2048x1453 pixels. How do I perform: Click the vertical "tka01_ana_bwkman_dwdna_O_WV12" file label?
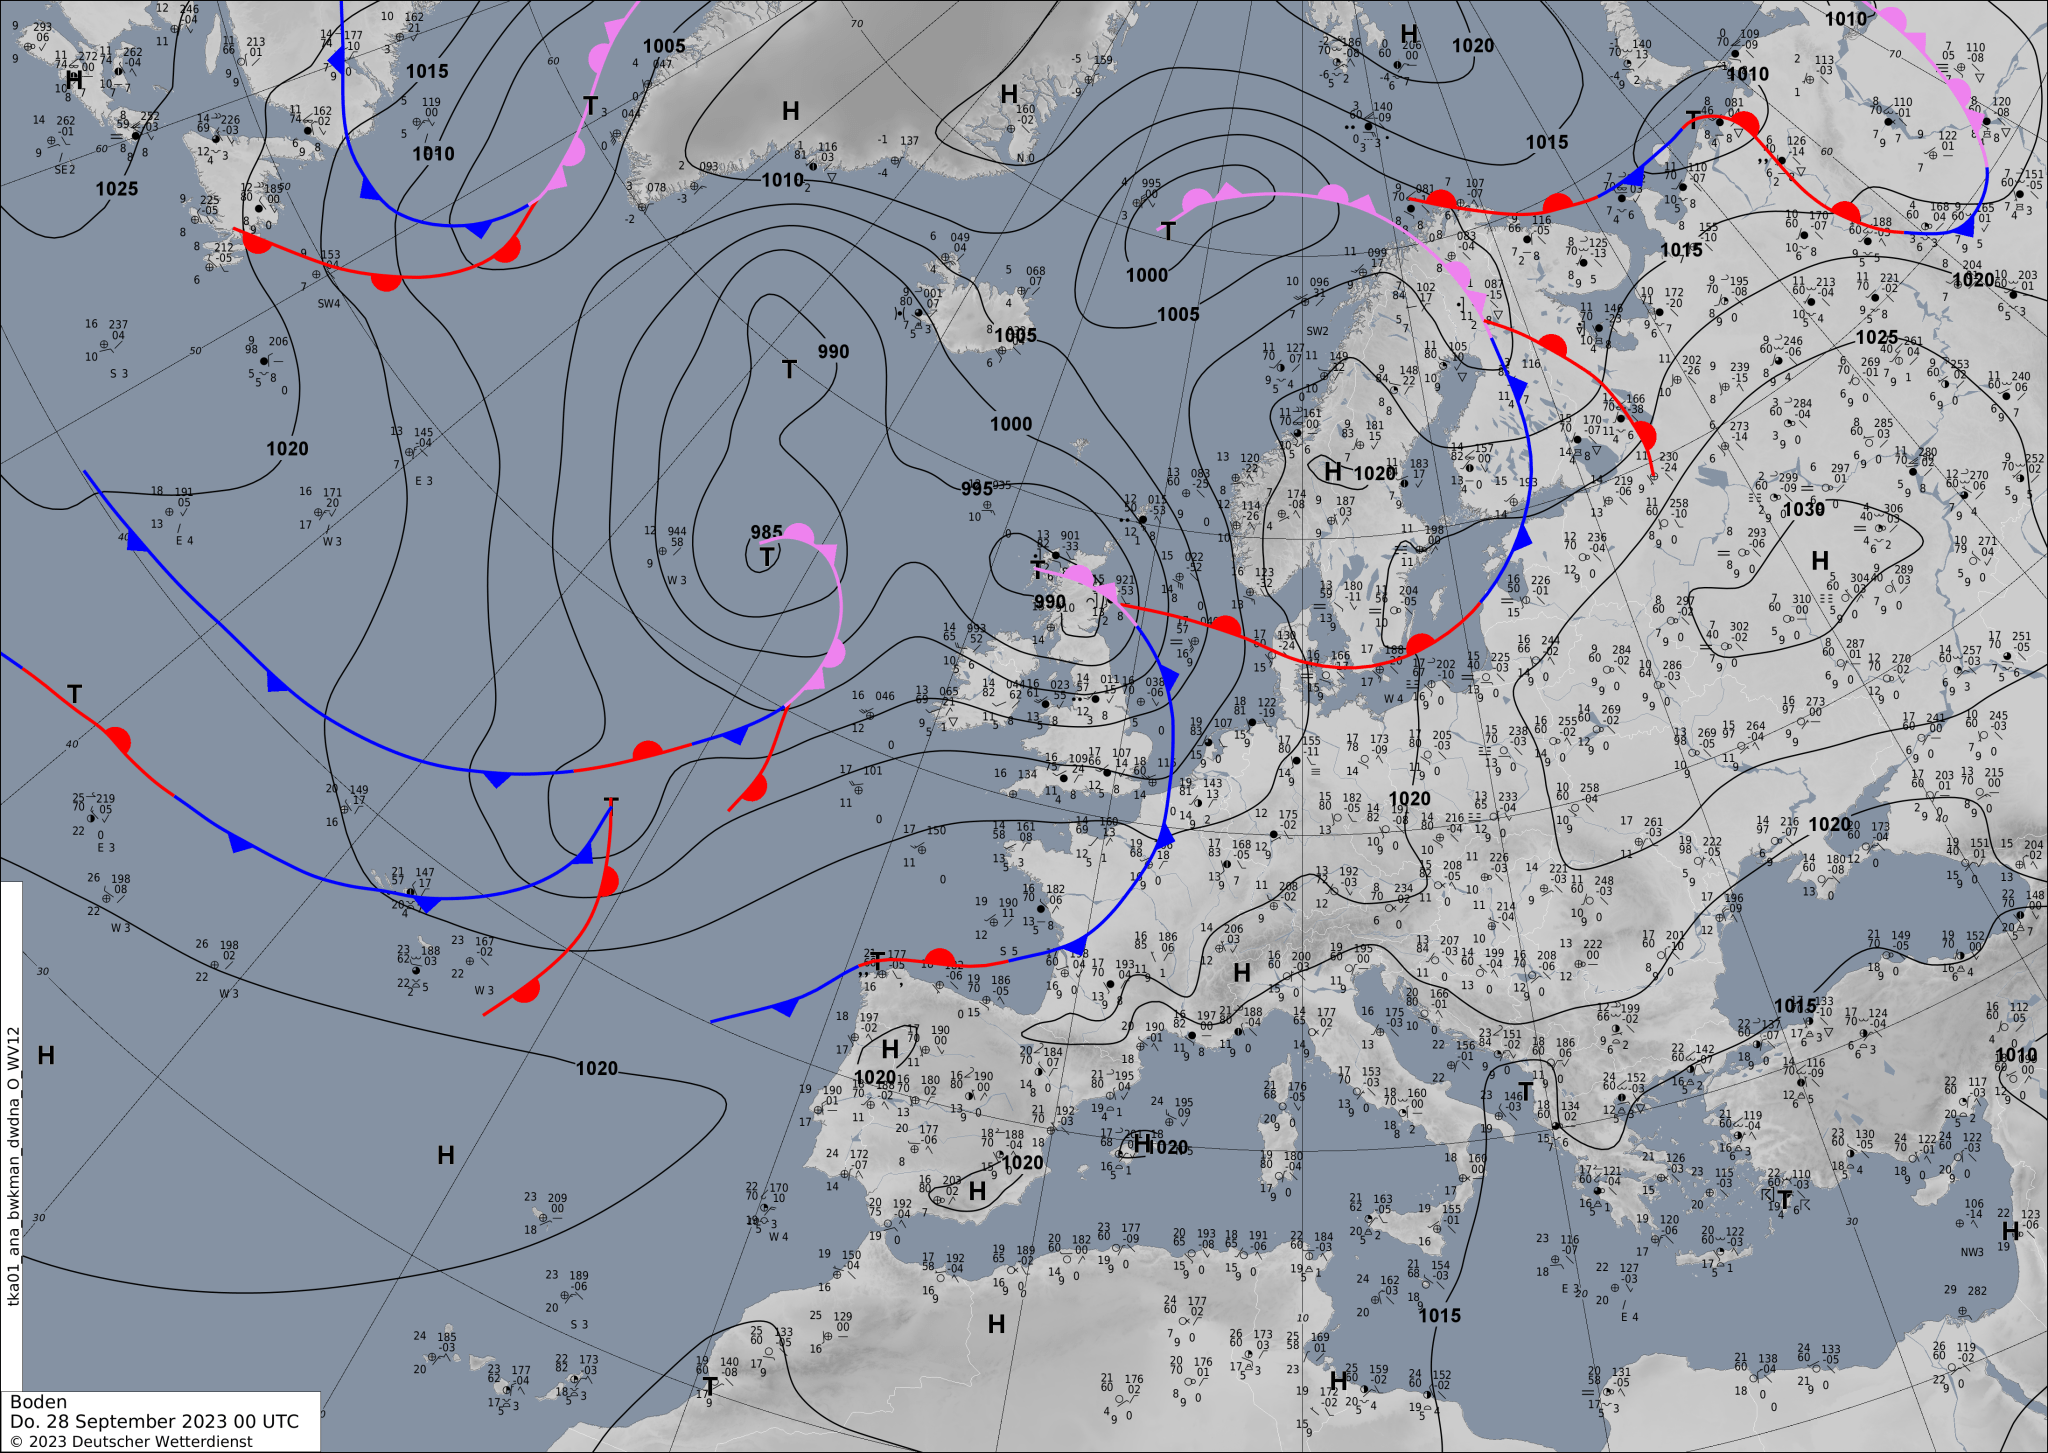click(x=13, y=1166)
